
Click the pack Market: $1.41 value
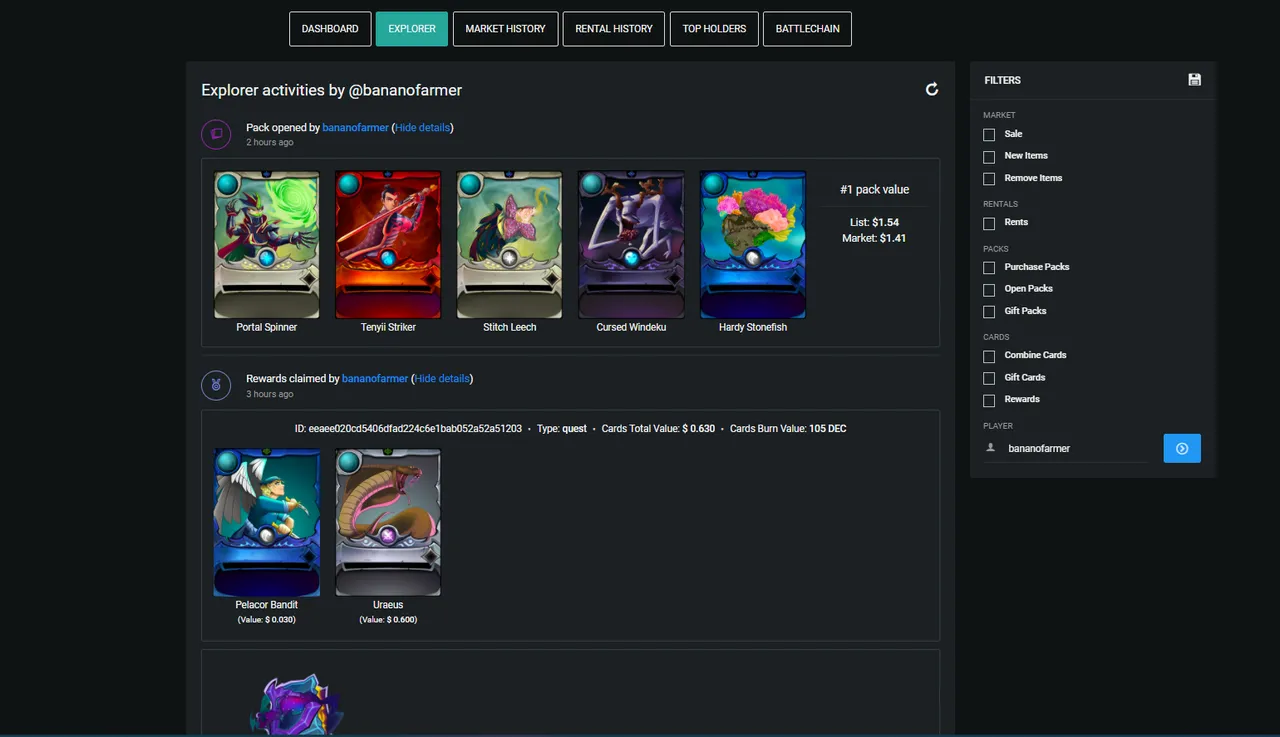(875, 238)
